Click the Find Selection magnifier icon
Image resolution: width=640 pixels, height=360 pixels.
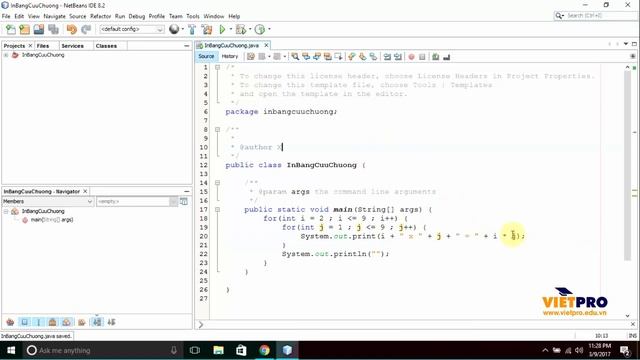point(295,57)
